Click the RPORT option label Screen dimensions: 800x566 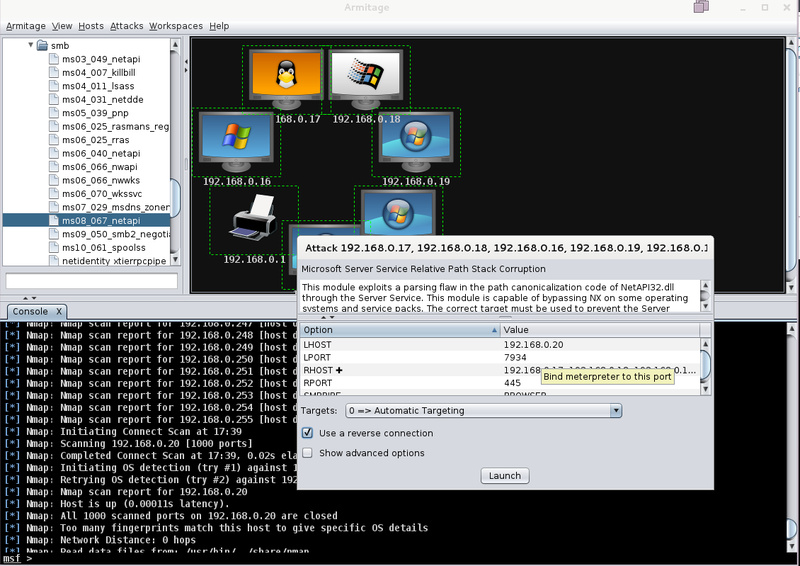(x=317, y=383)
